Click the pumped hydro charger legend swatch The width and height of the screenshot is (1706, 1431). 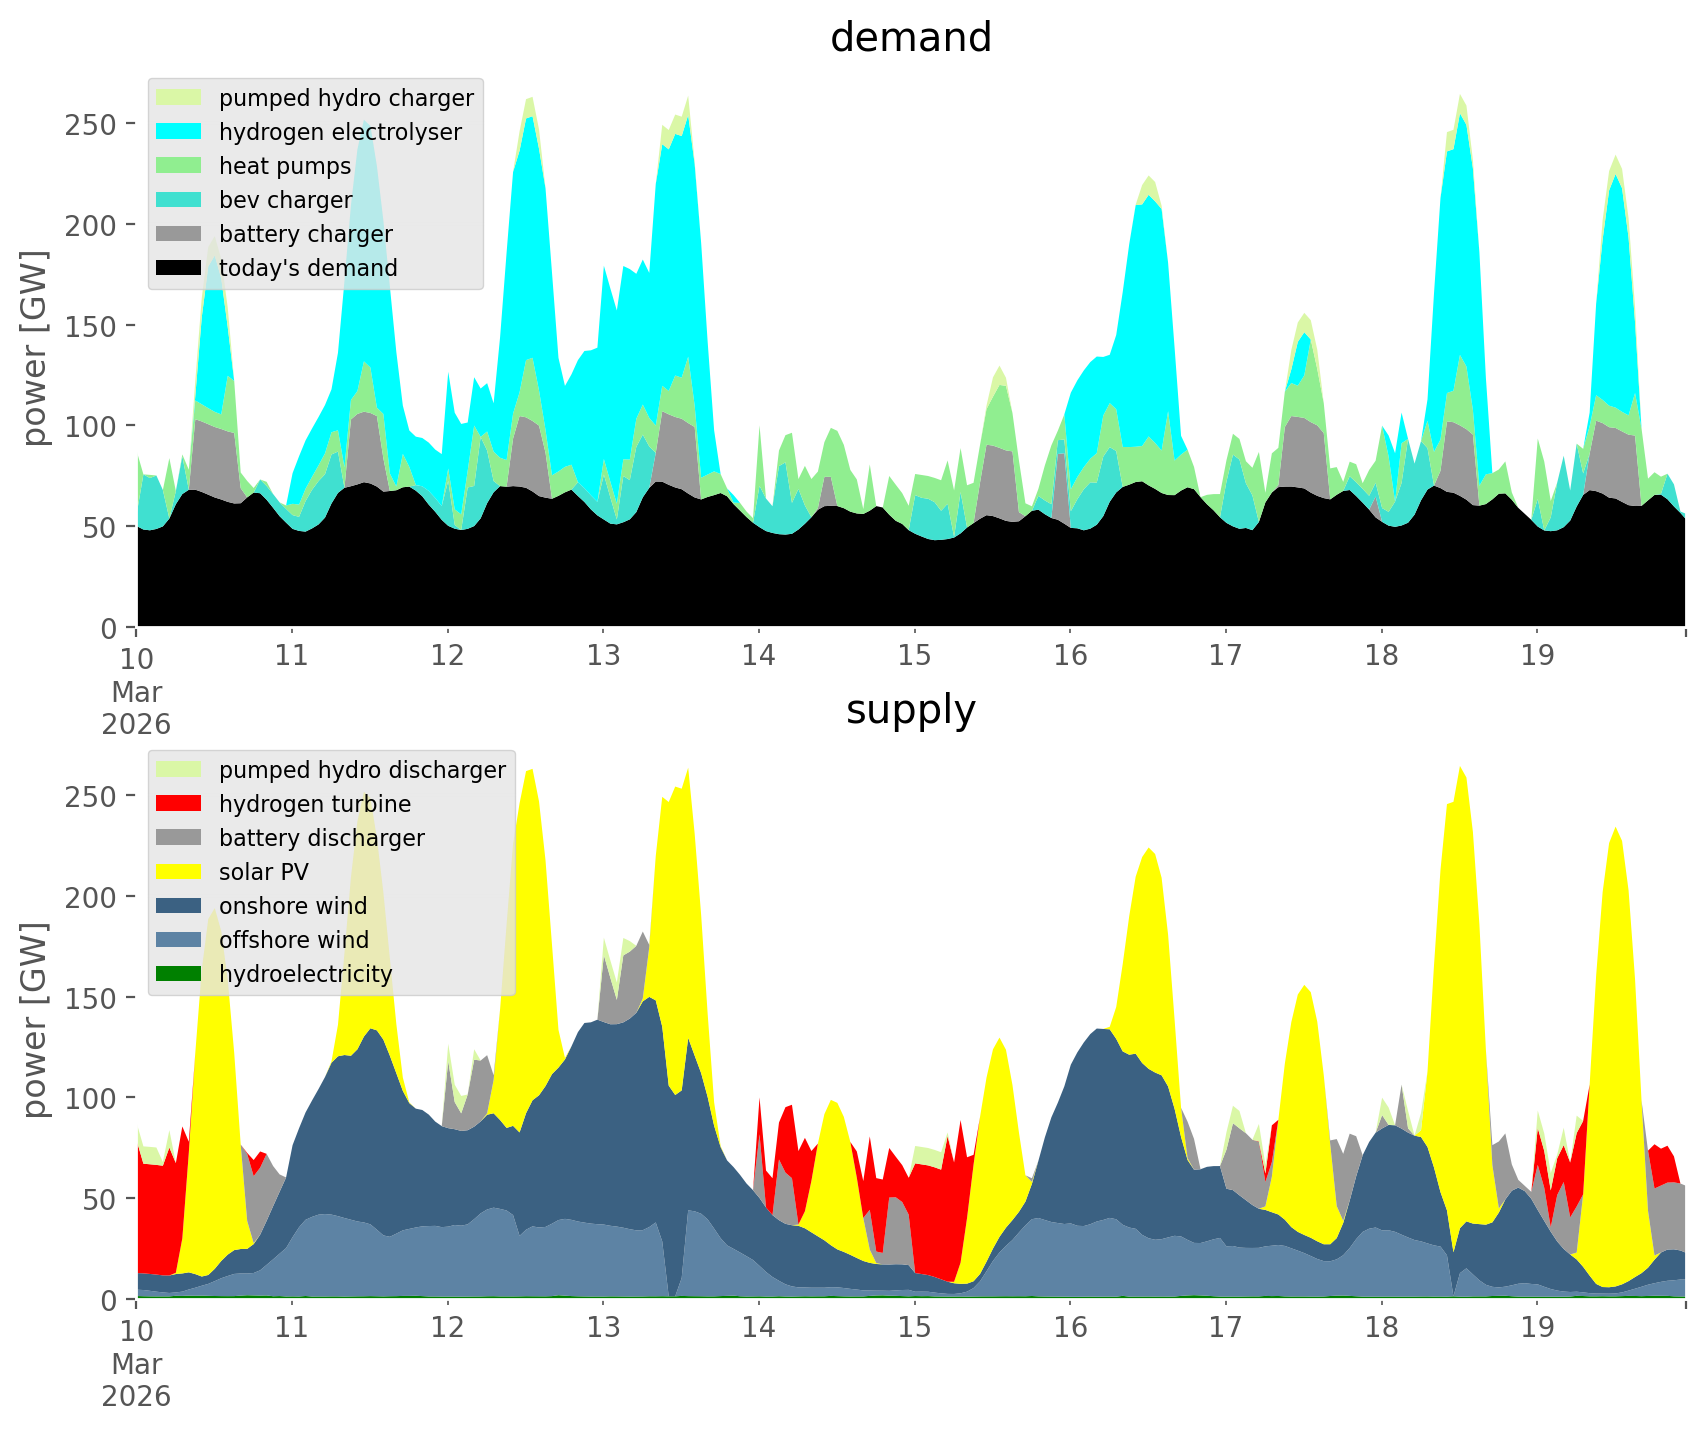coord(179,98)
